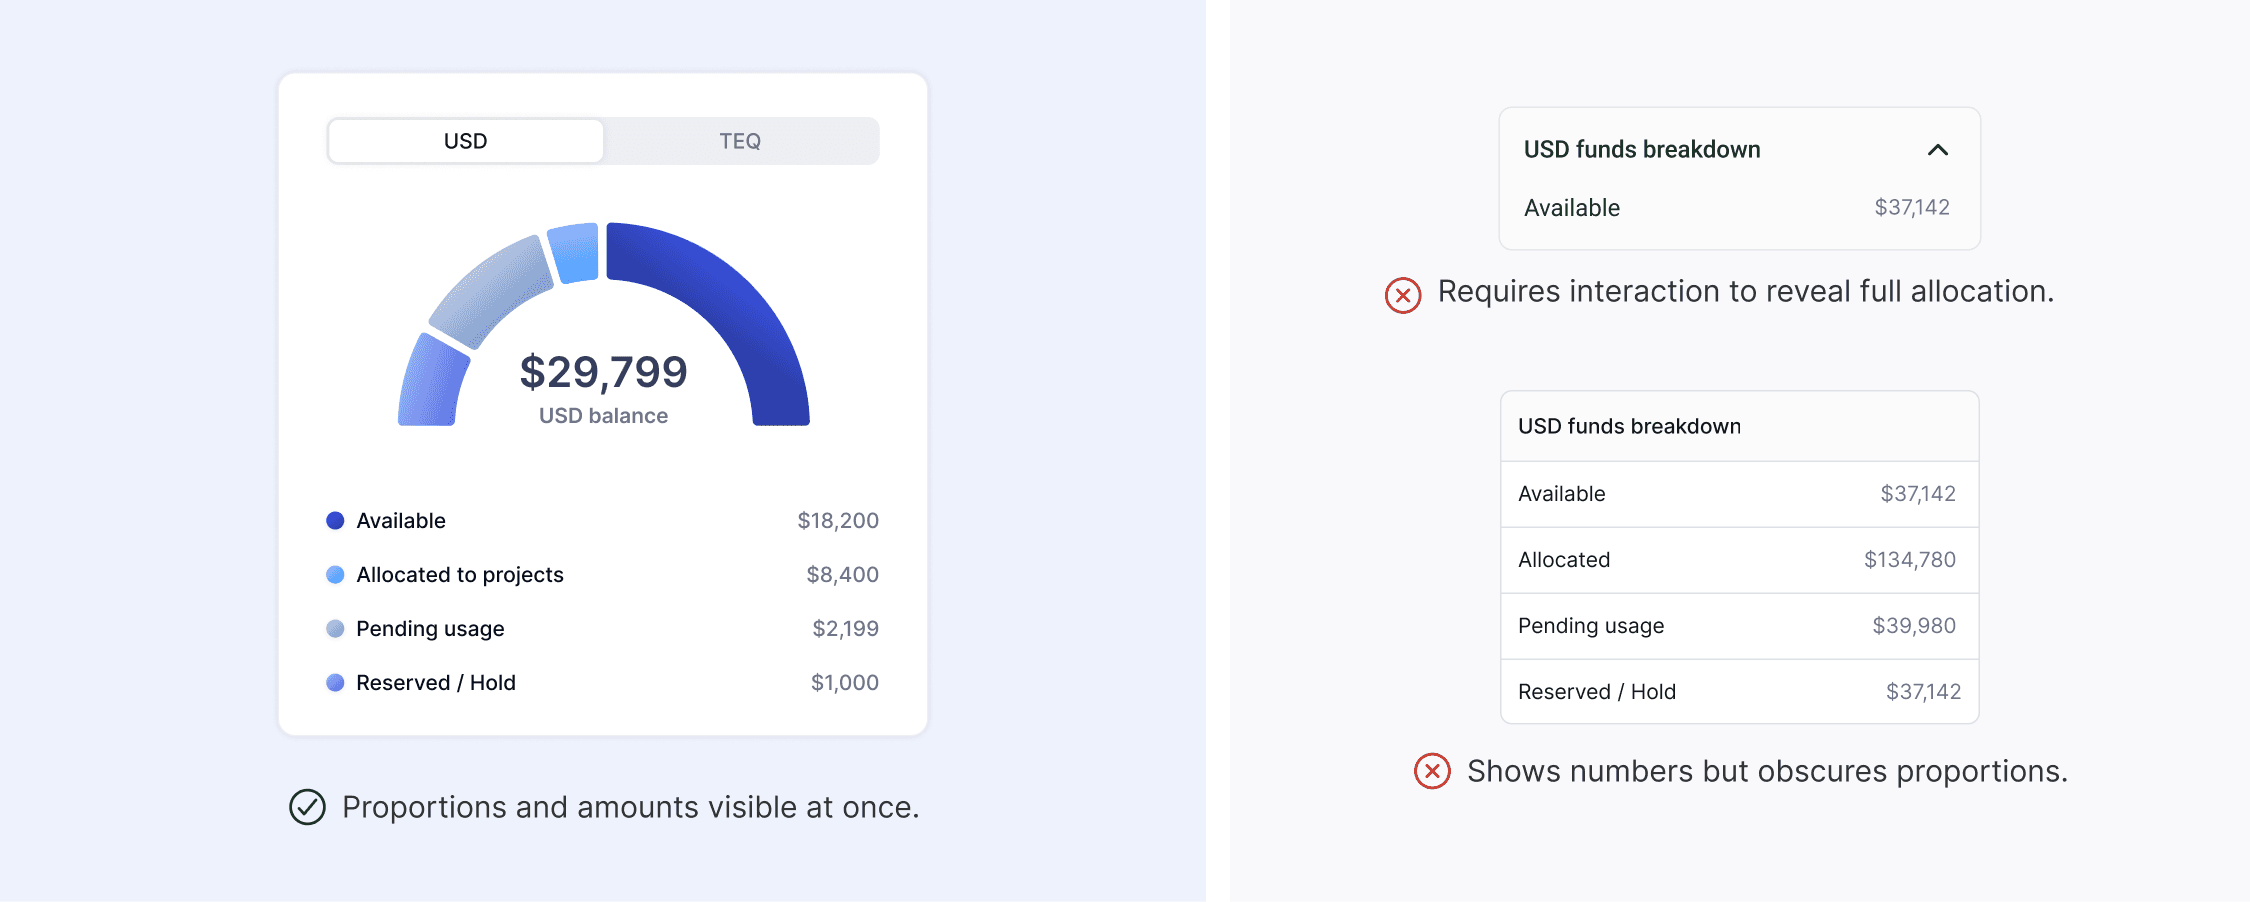The height and width of the screenshot is (902, 2250).
Task: Click the Reserved / Hold legend dot
Action: 335,682
